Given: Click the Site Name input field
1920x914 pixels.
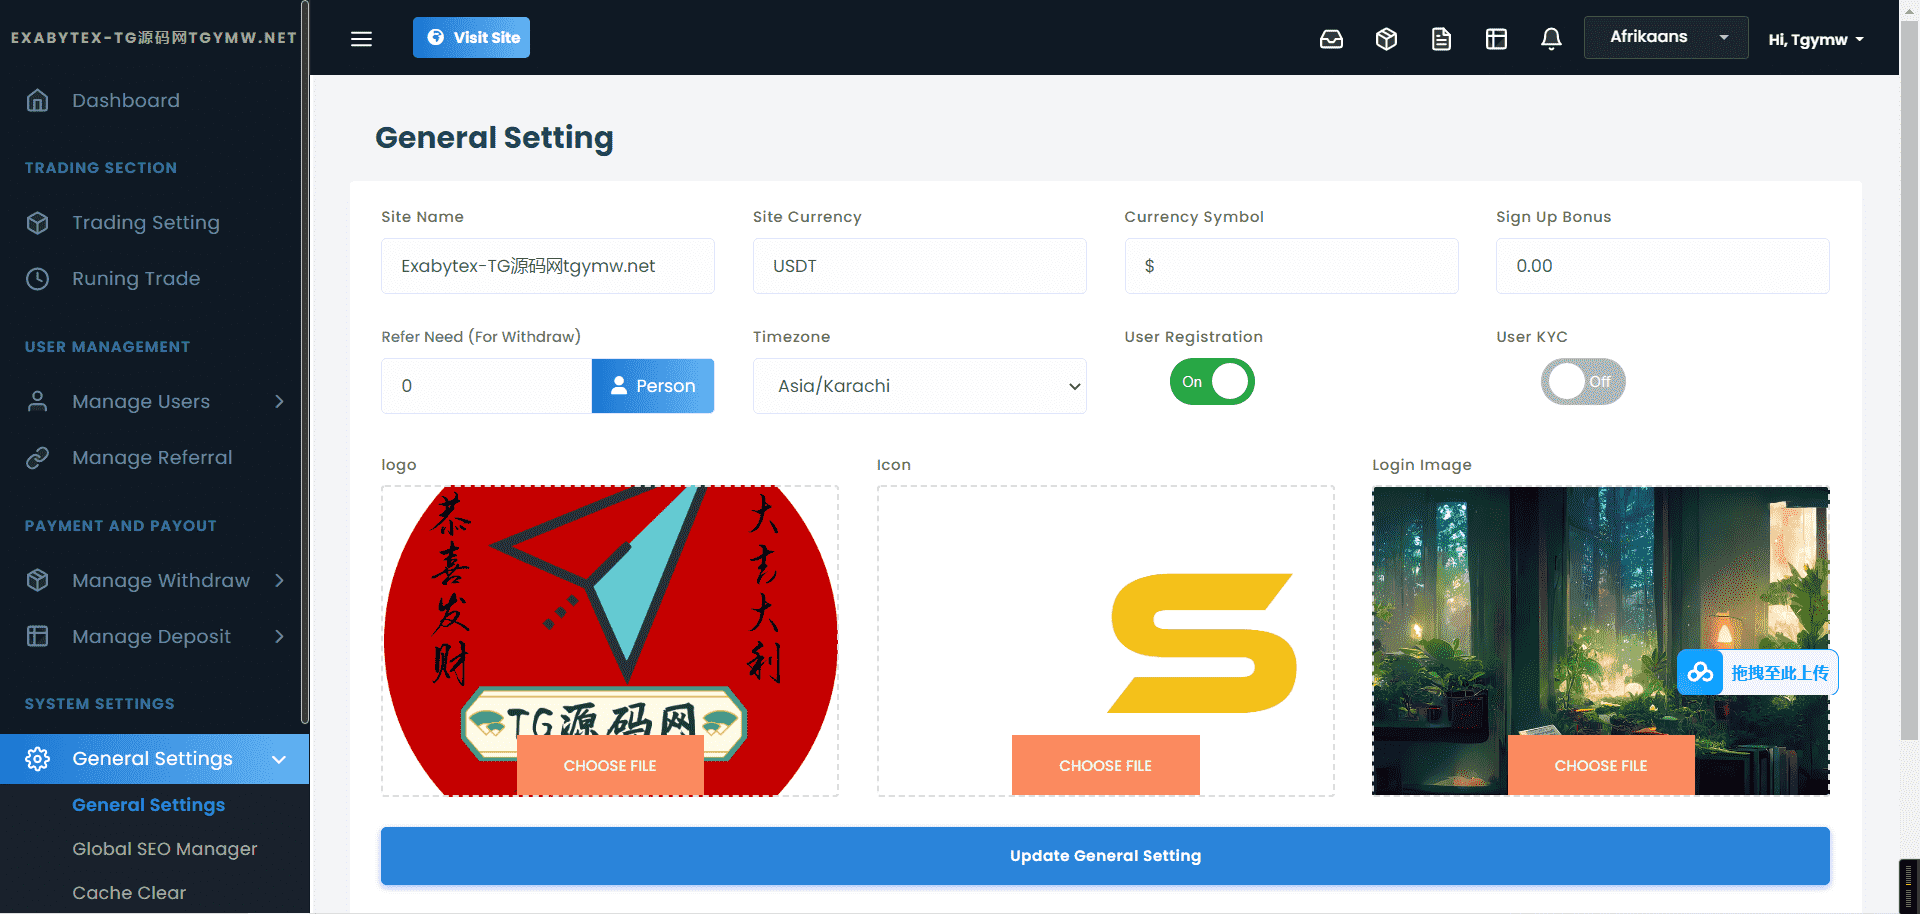Looking at the screenshot, I should tap(547, 266).
